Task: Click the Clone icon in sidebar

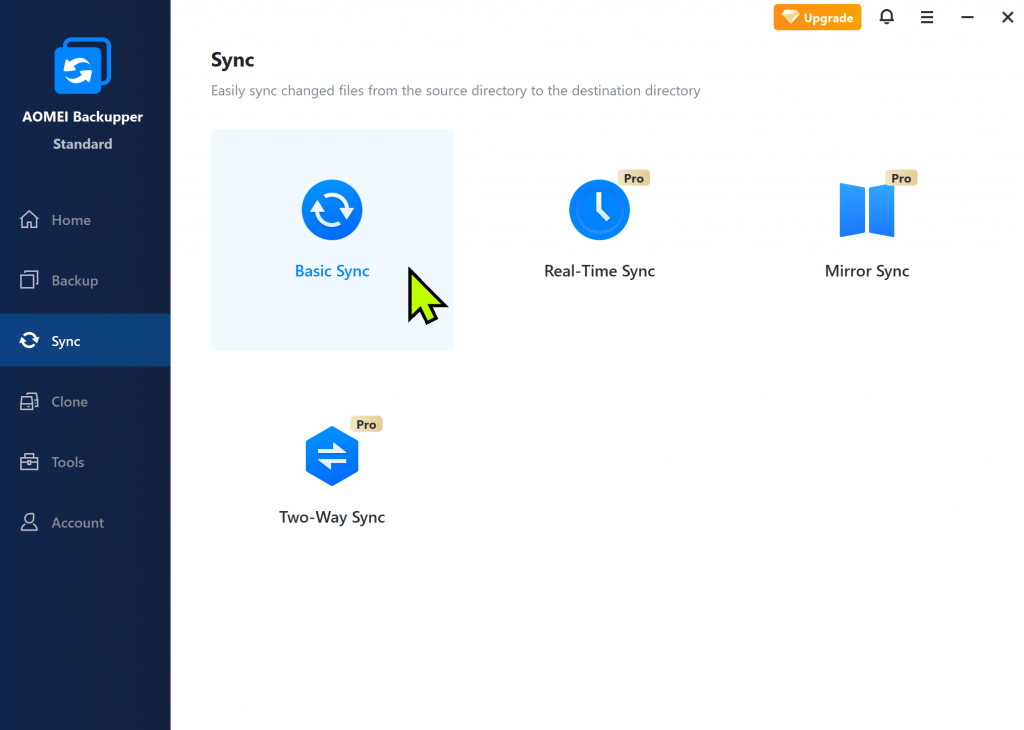Action: pyautogui.click(x=30, y=402)
